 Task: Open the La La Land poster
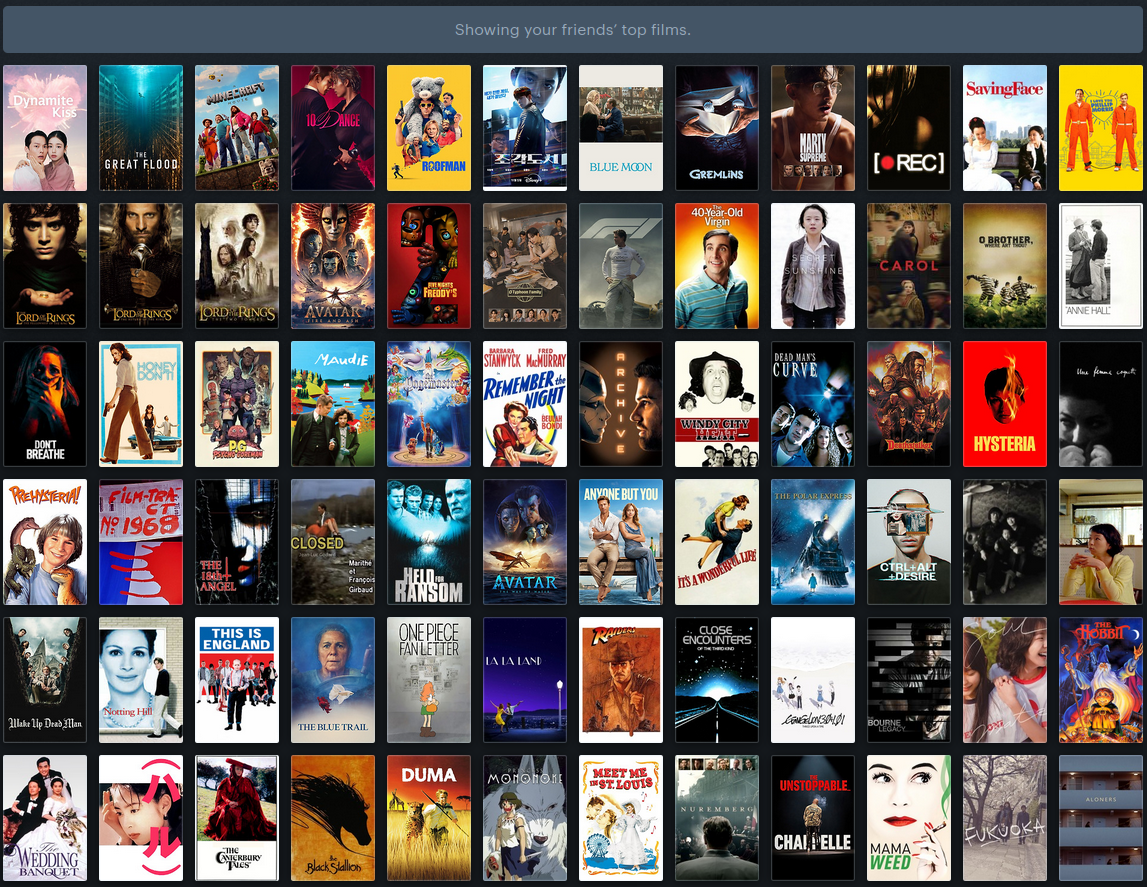pos(525,680)
